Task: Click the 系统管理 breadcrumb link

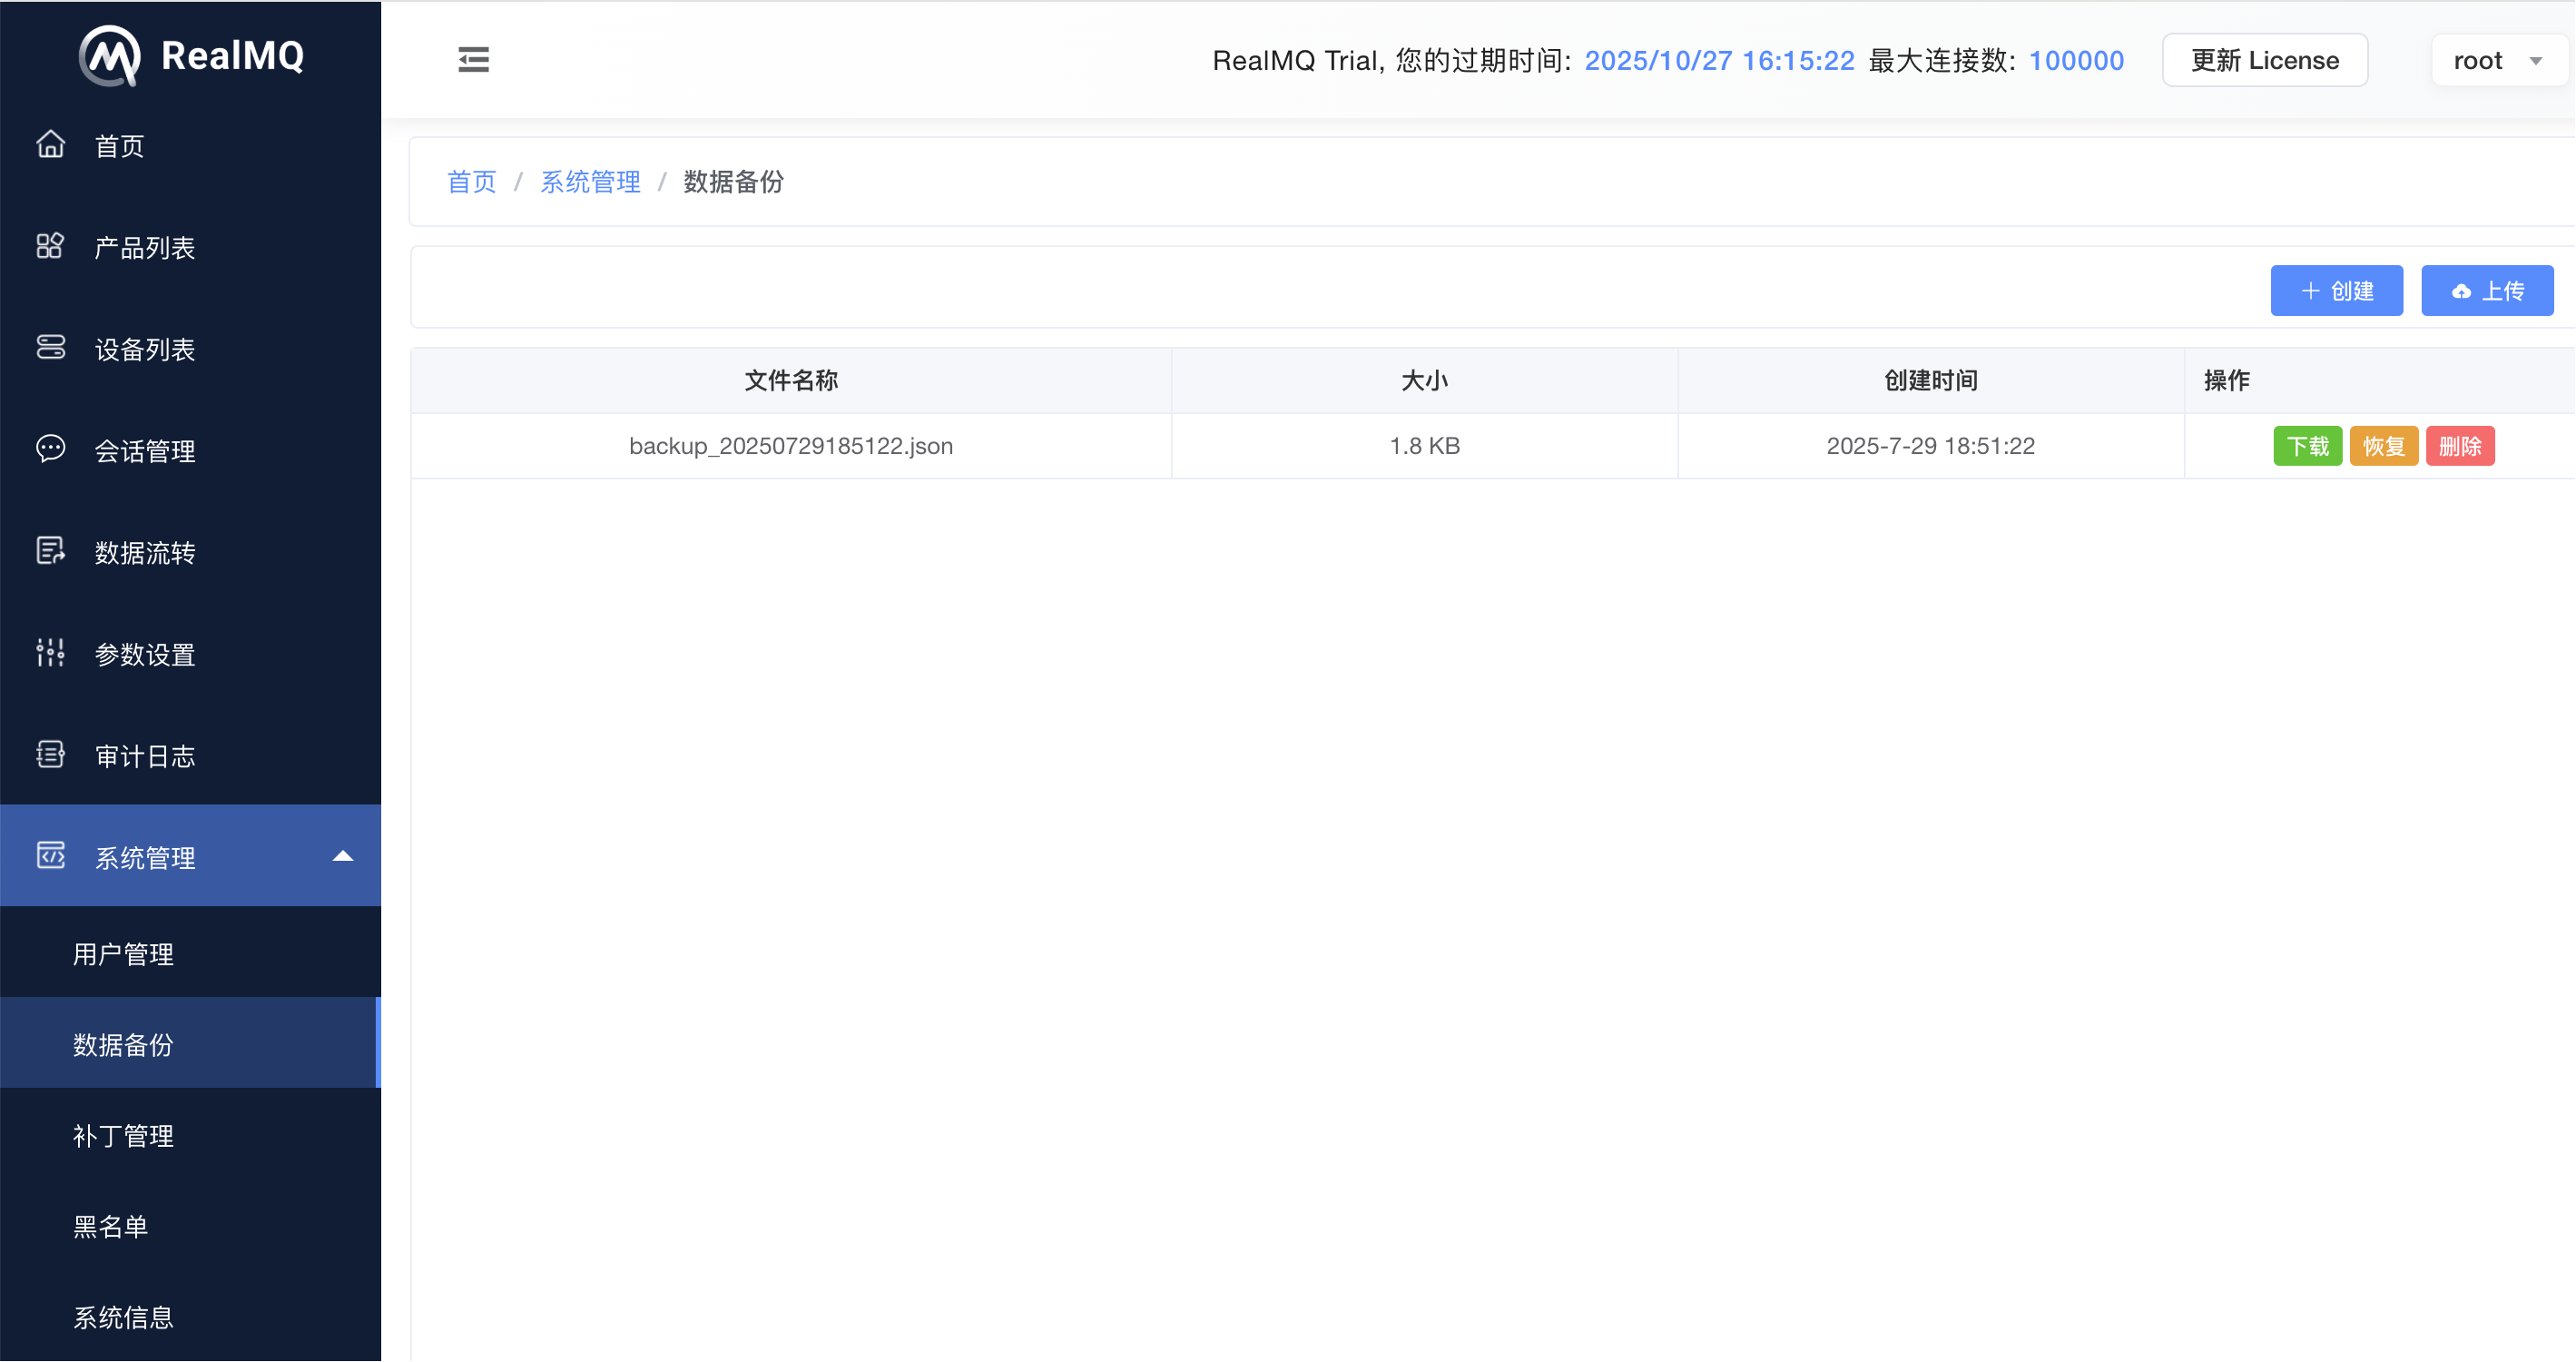Action: pos(590,182)
